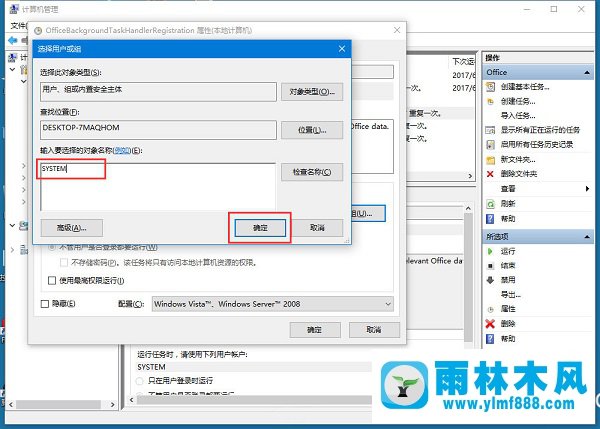Viewport: 600px width, 429px height.
Task: Click 创建基本任务 icon in actions pane
Action: [x=490, y=87]
